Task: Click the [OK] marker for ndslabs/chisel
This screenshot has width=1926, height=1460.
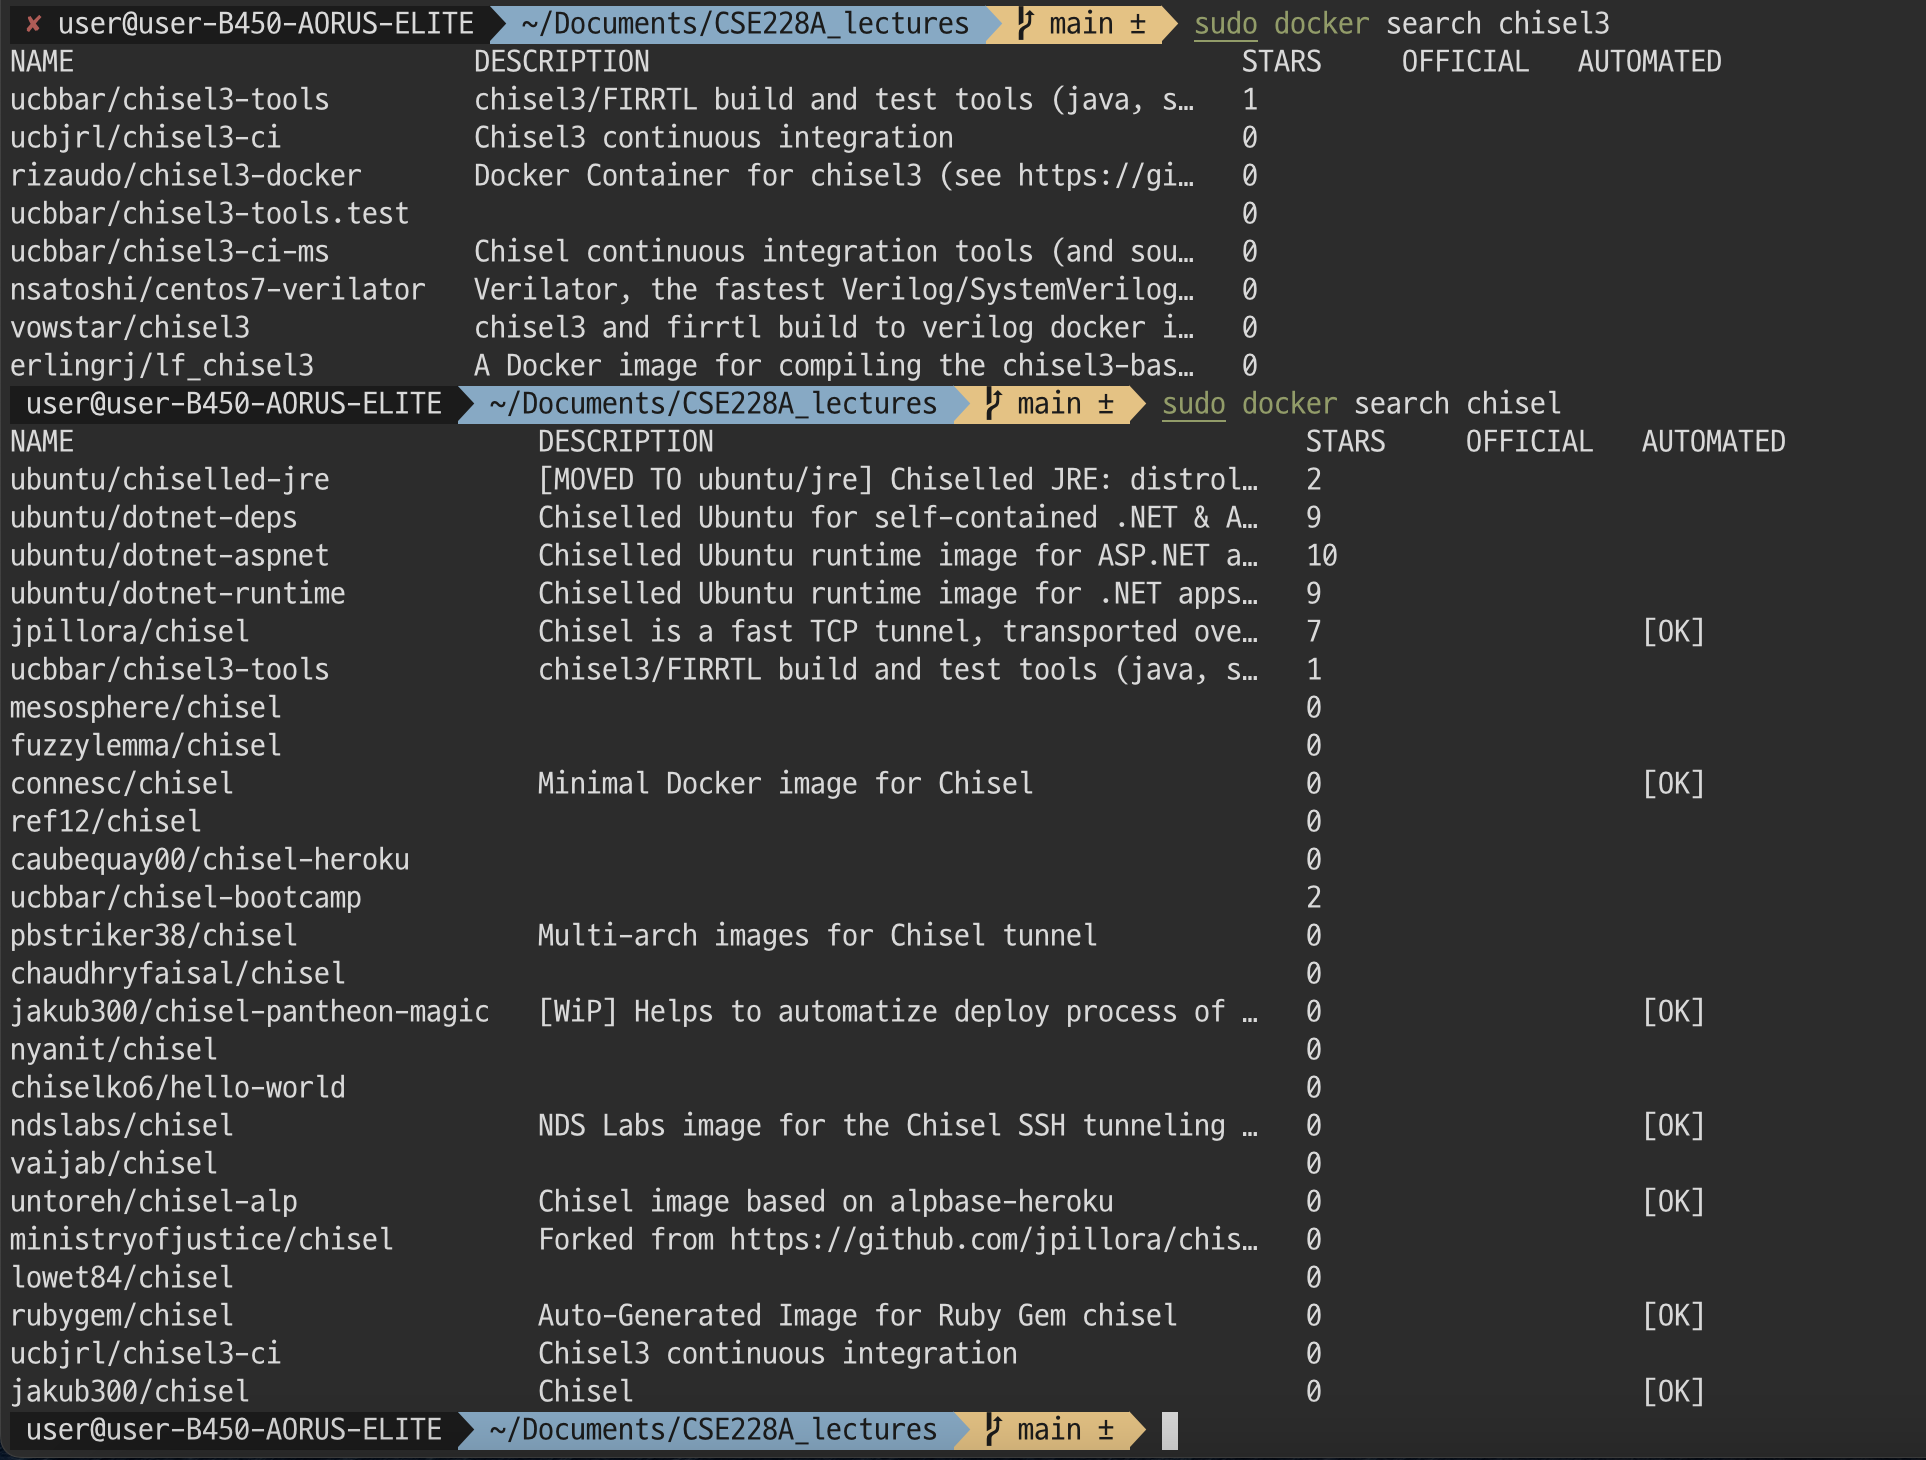Action: 1674,1126
